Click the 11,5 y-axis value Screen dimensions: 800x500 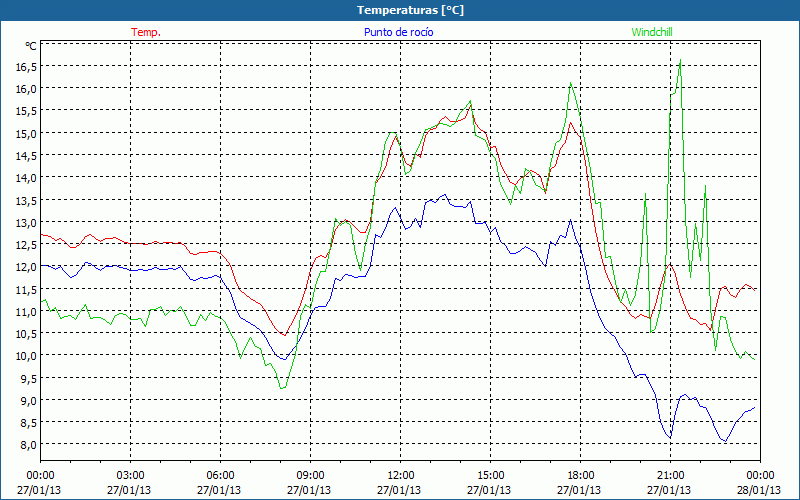27,289
